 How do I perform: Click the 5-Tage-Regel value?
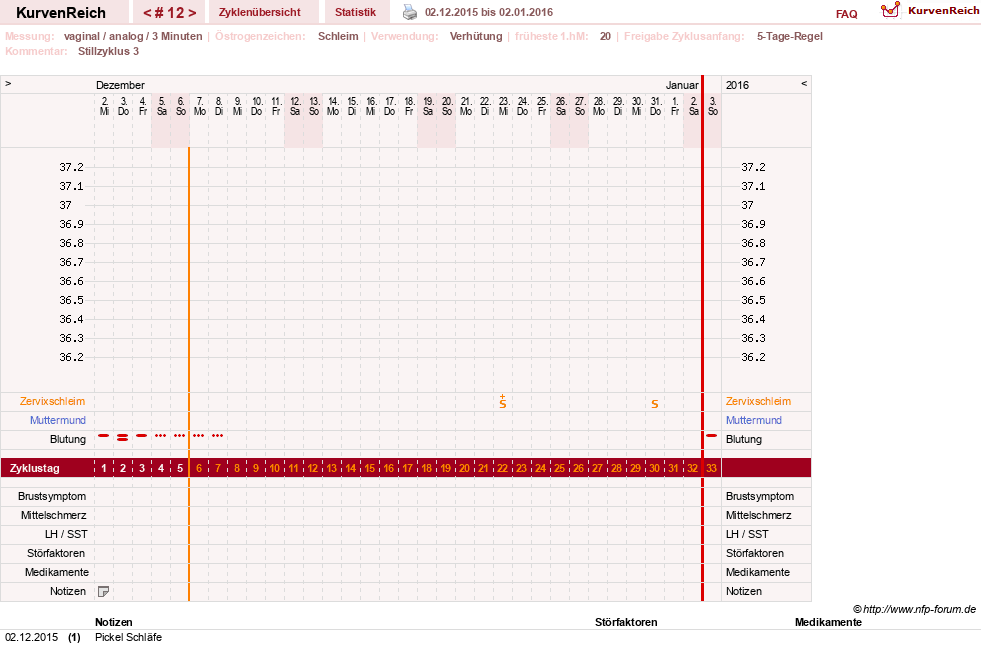pos(790,36)
